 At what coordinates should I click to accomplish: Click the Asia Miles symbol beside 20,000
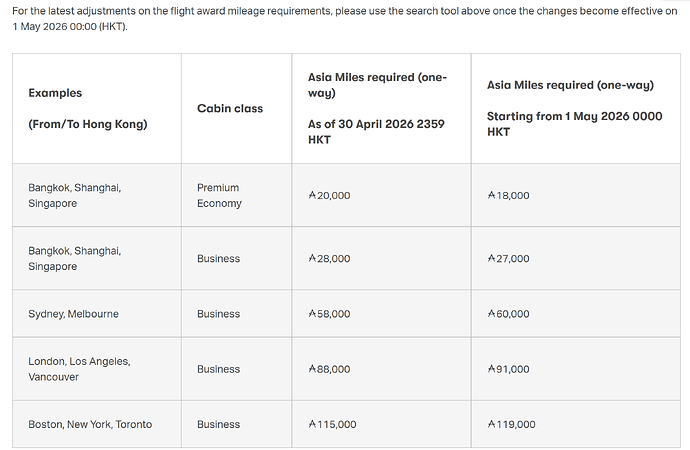click(312, 196)
